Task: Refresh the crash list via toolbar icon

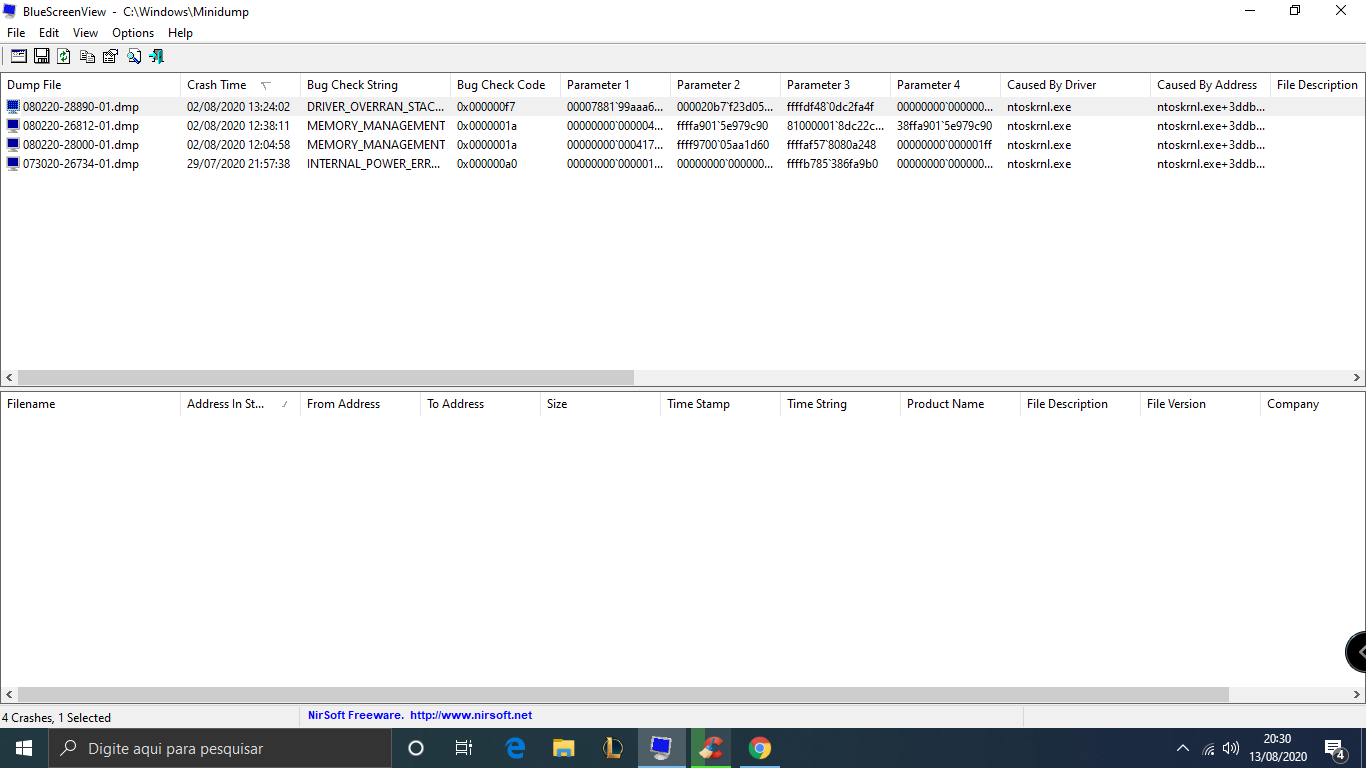Action: click(64, 56)
